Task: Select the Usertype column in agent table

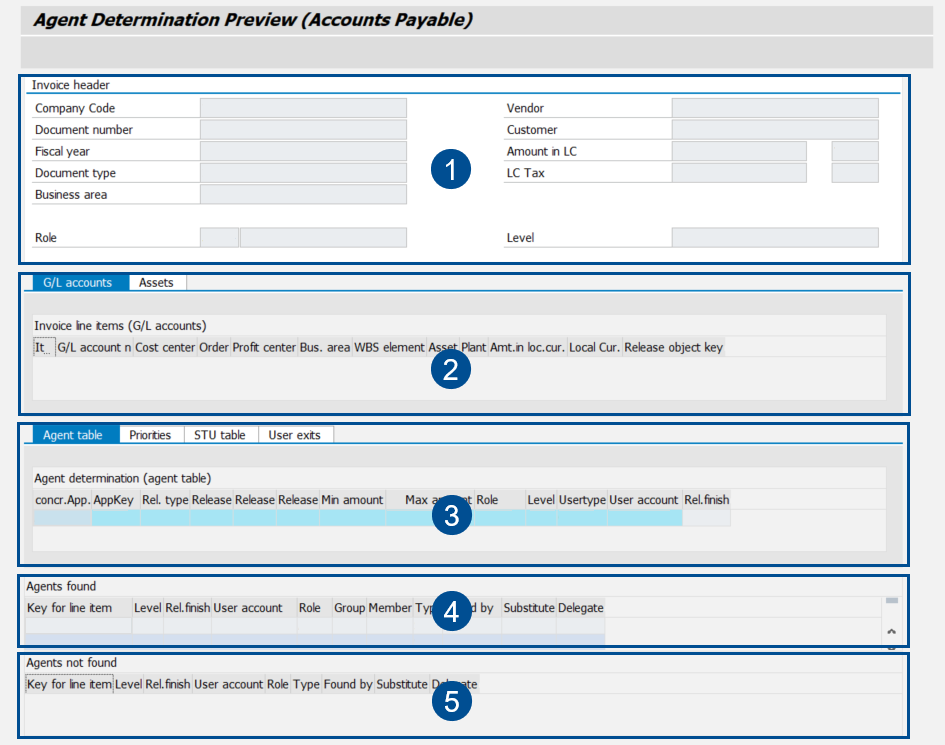Action: [582, 499]
